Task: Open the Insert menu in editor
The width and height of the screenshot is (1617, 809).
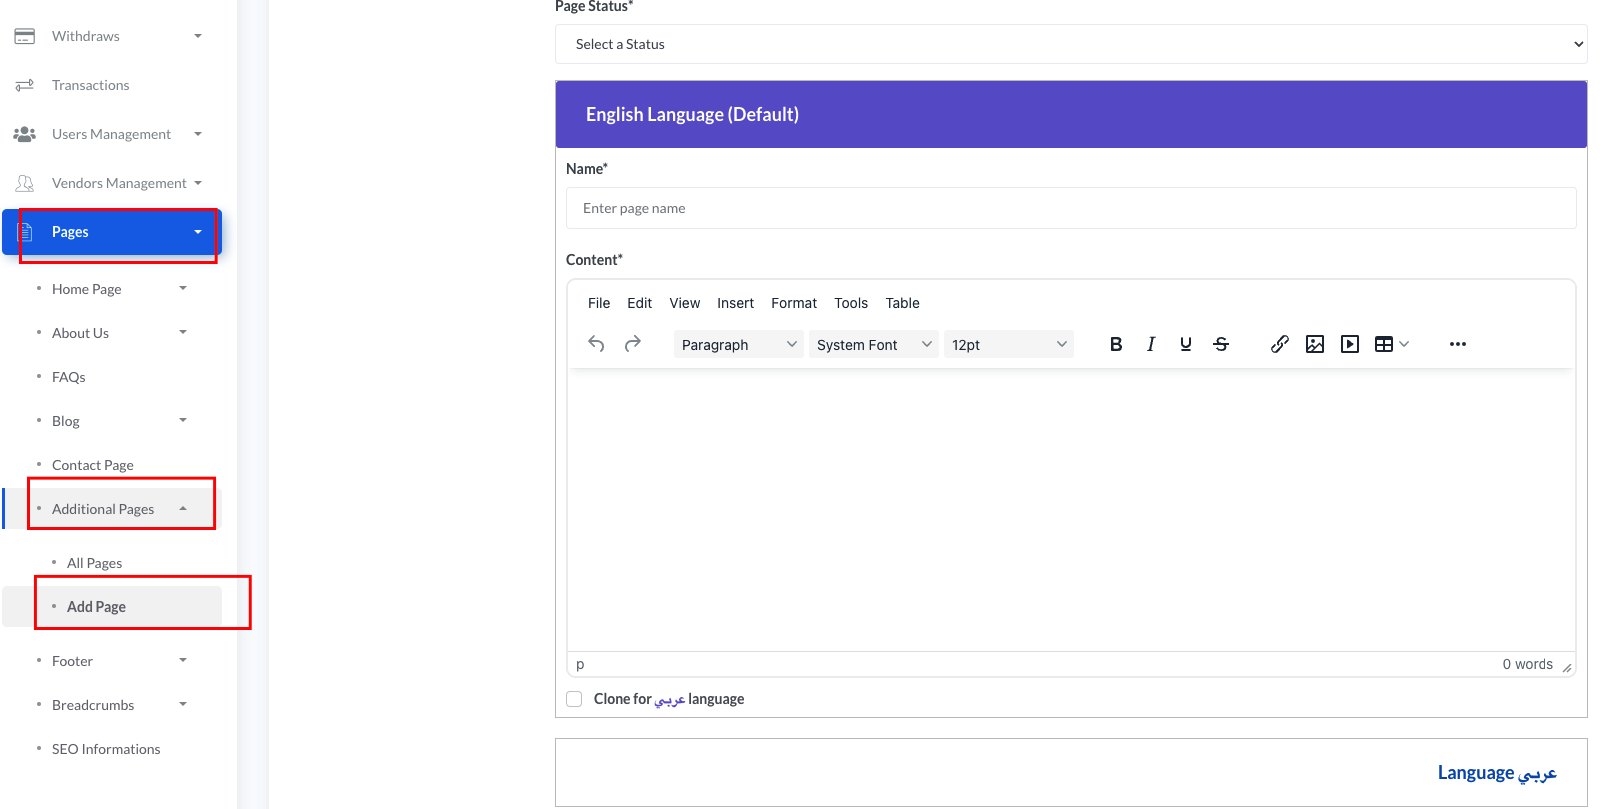Action: click(x=735, y=303)
